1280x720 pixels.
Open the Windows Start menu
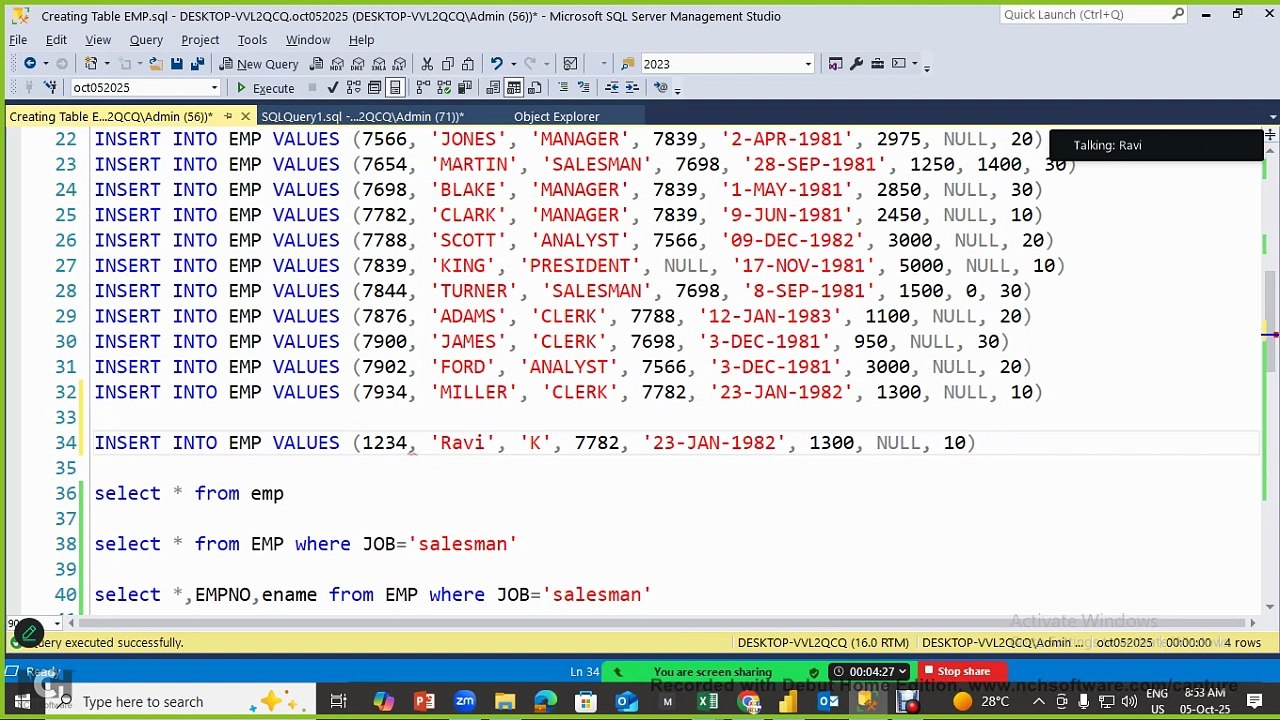tap(22, 701)
